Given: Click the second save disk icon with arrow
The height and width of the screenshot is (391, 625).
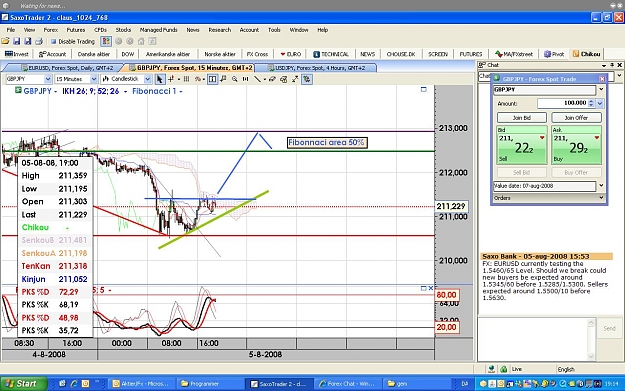Looking at the screenshot, I should click(x=28, y=41).
